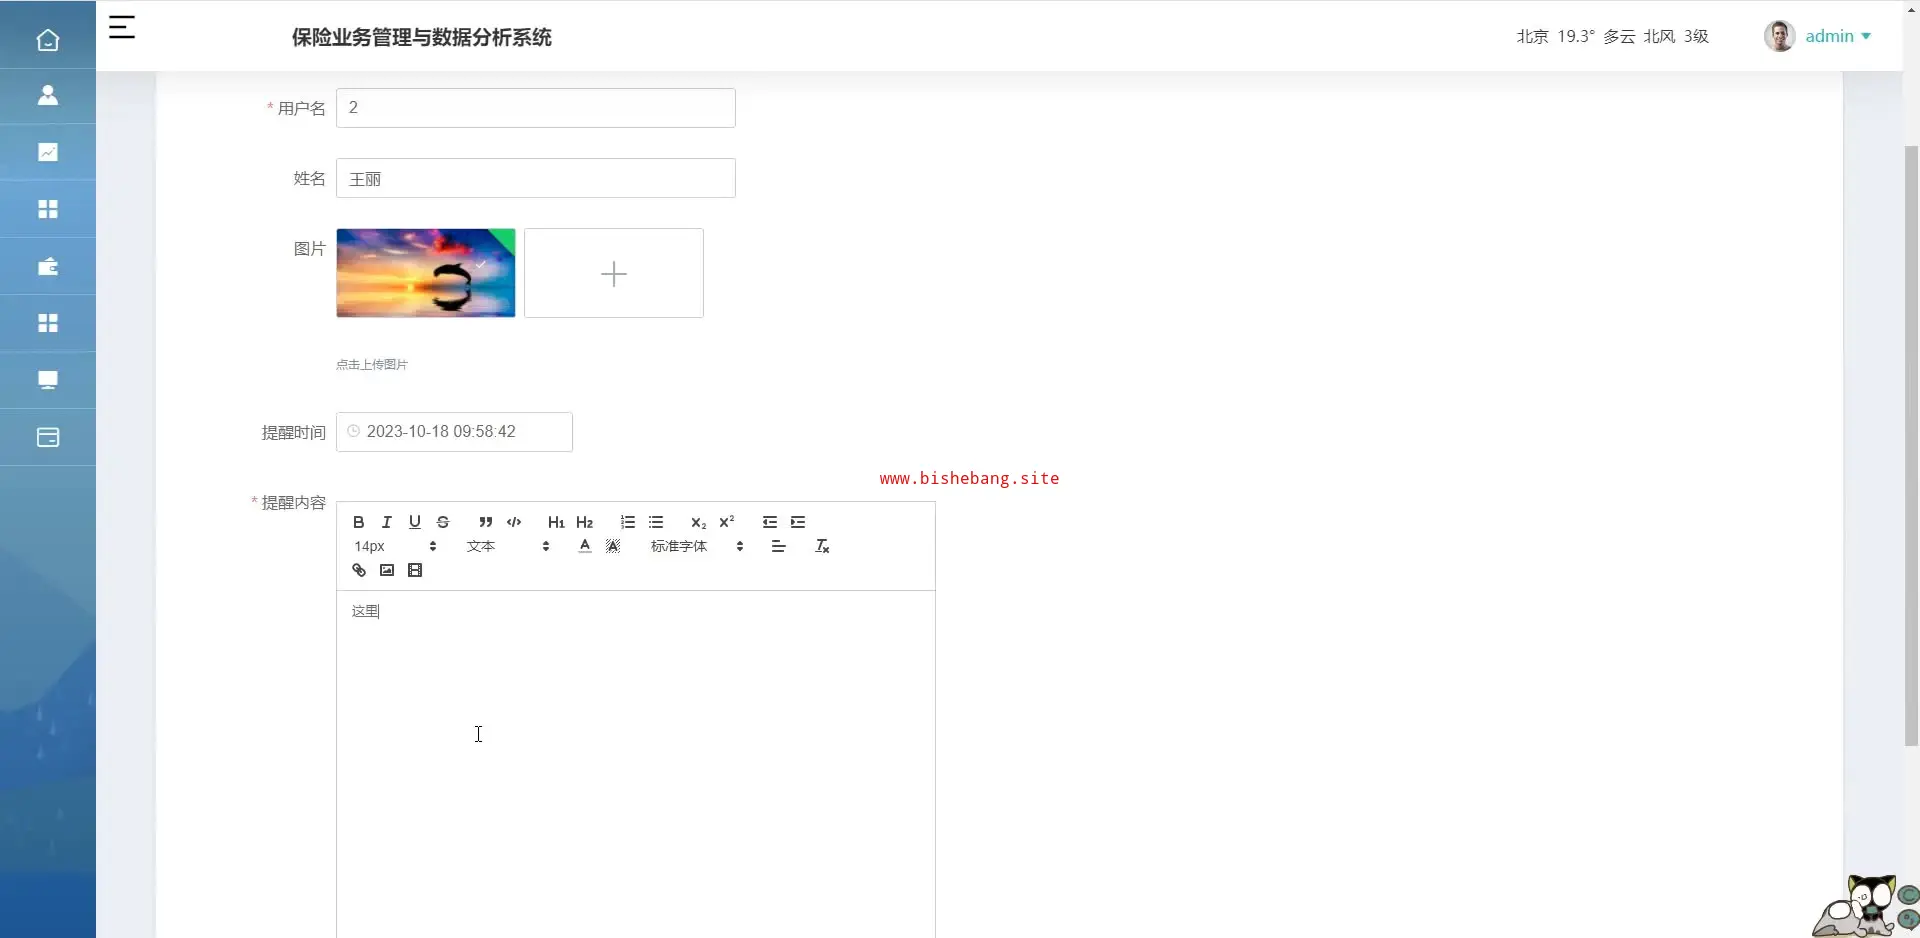
Task: Click the uploaded sunset image thumbnail
Action: tap(426, 273)
